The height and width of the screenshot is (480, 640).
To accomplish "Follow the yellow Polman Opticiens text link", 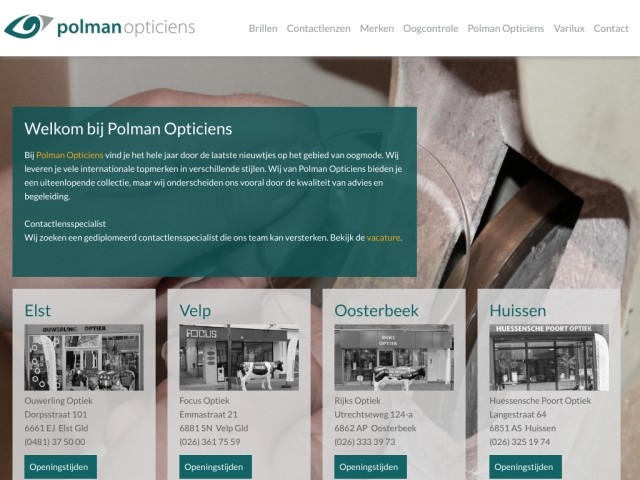I will click(70, 155).
